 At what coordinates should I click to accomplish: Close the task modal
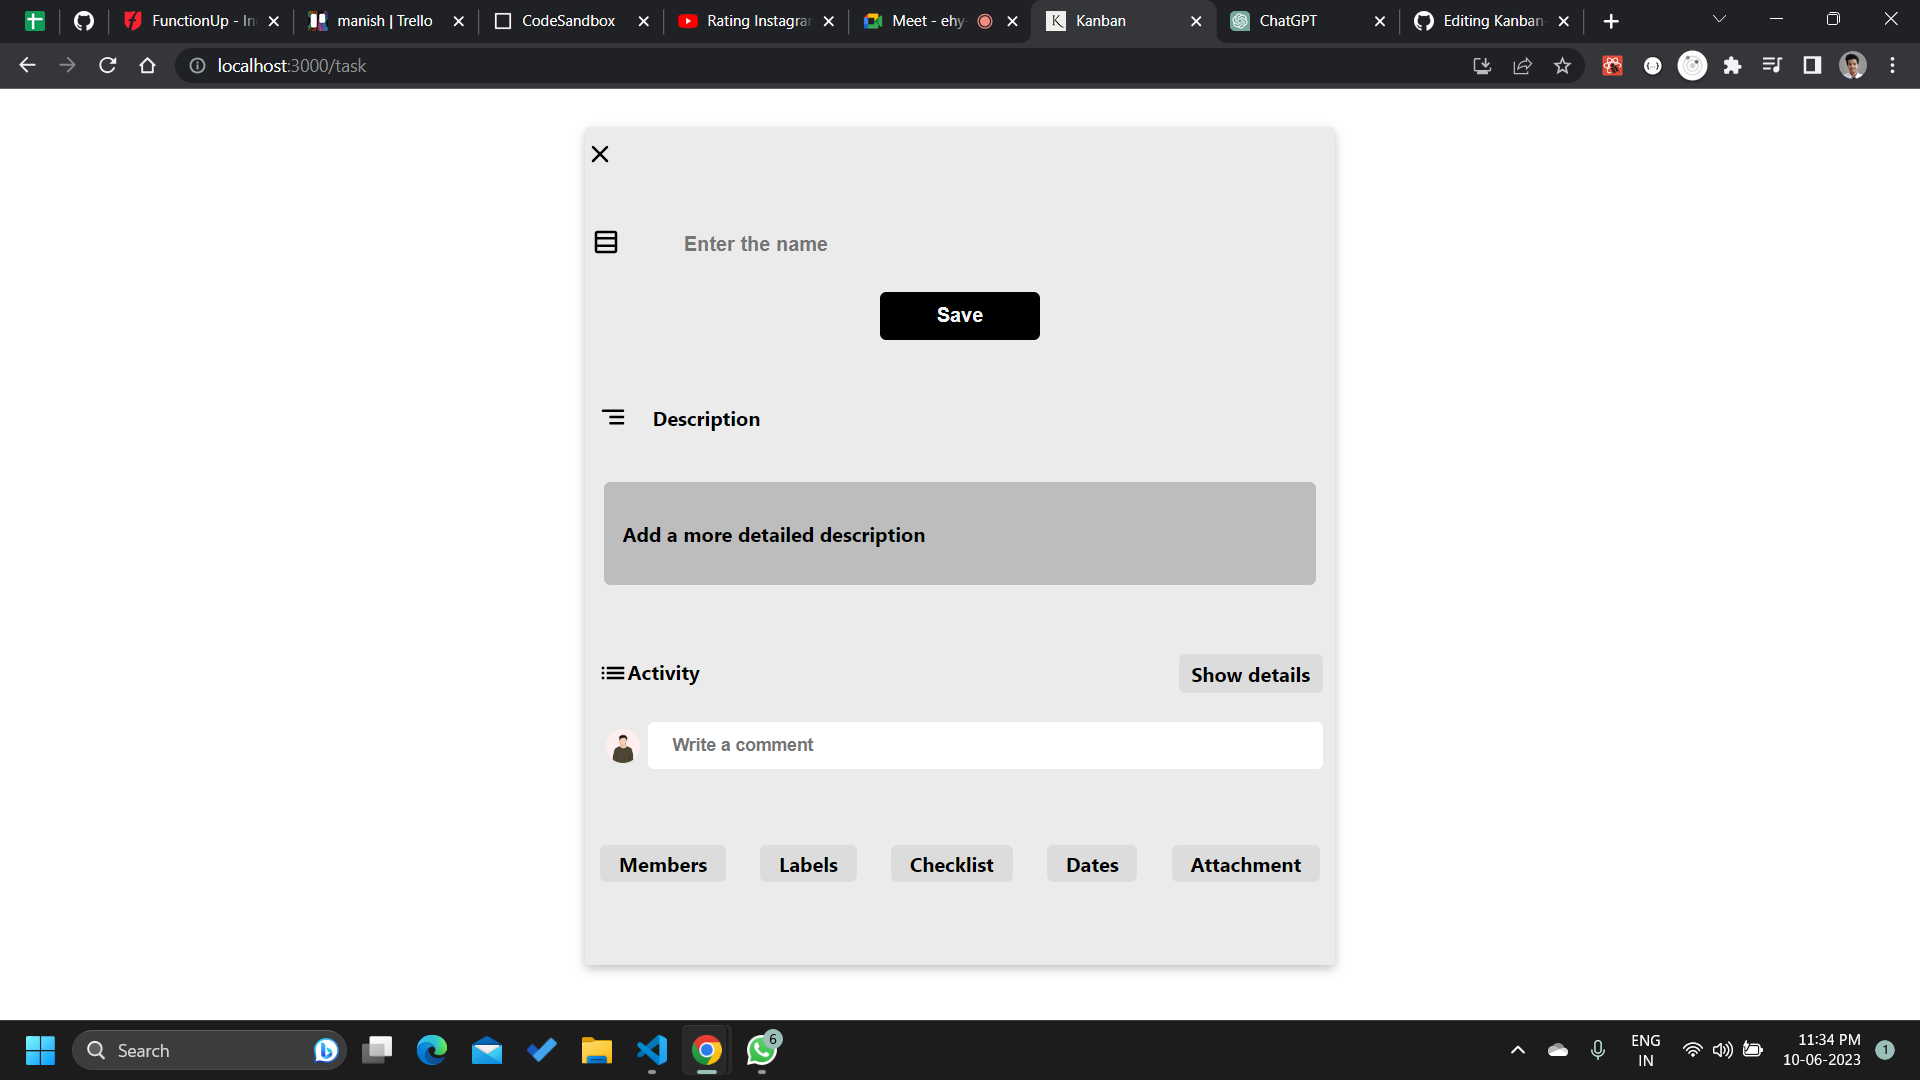pyautogui.click(x=599, y=153)
